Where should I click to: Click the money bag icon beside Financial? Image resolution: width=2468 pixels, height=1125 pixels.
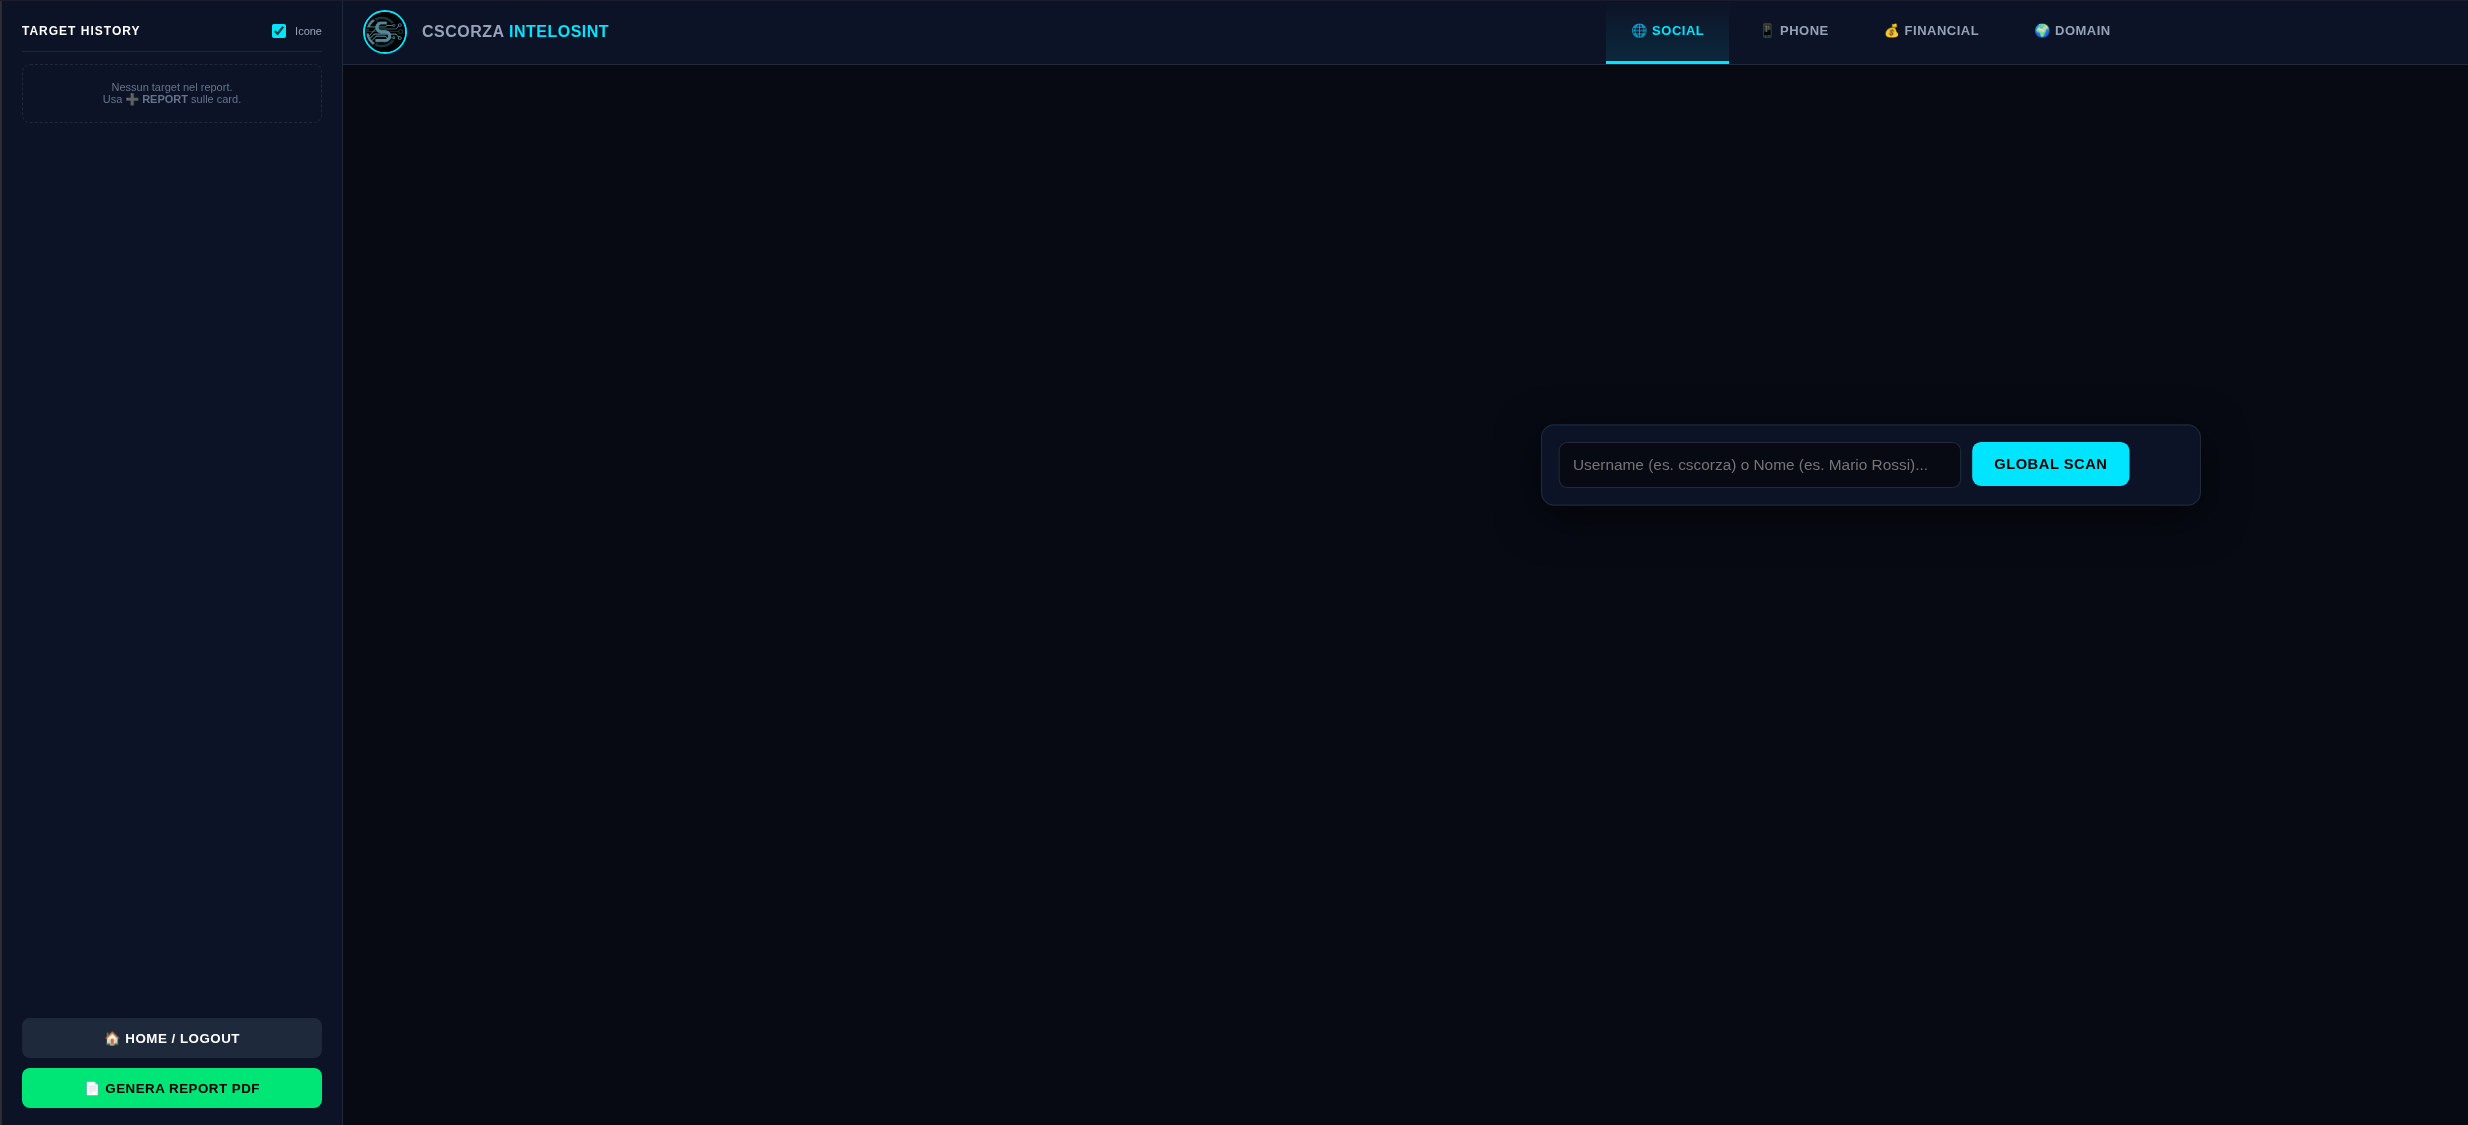point(1891,31)
